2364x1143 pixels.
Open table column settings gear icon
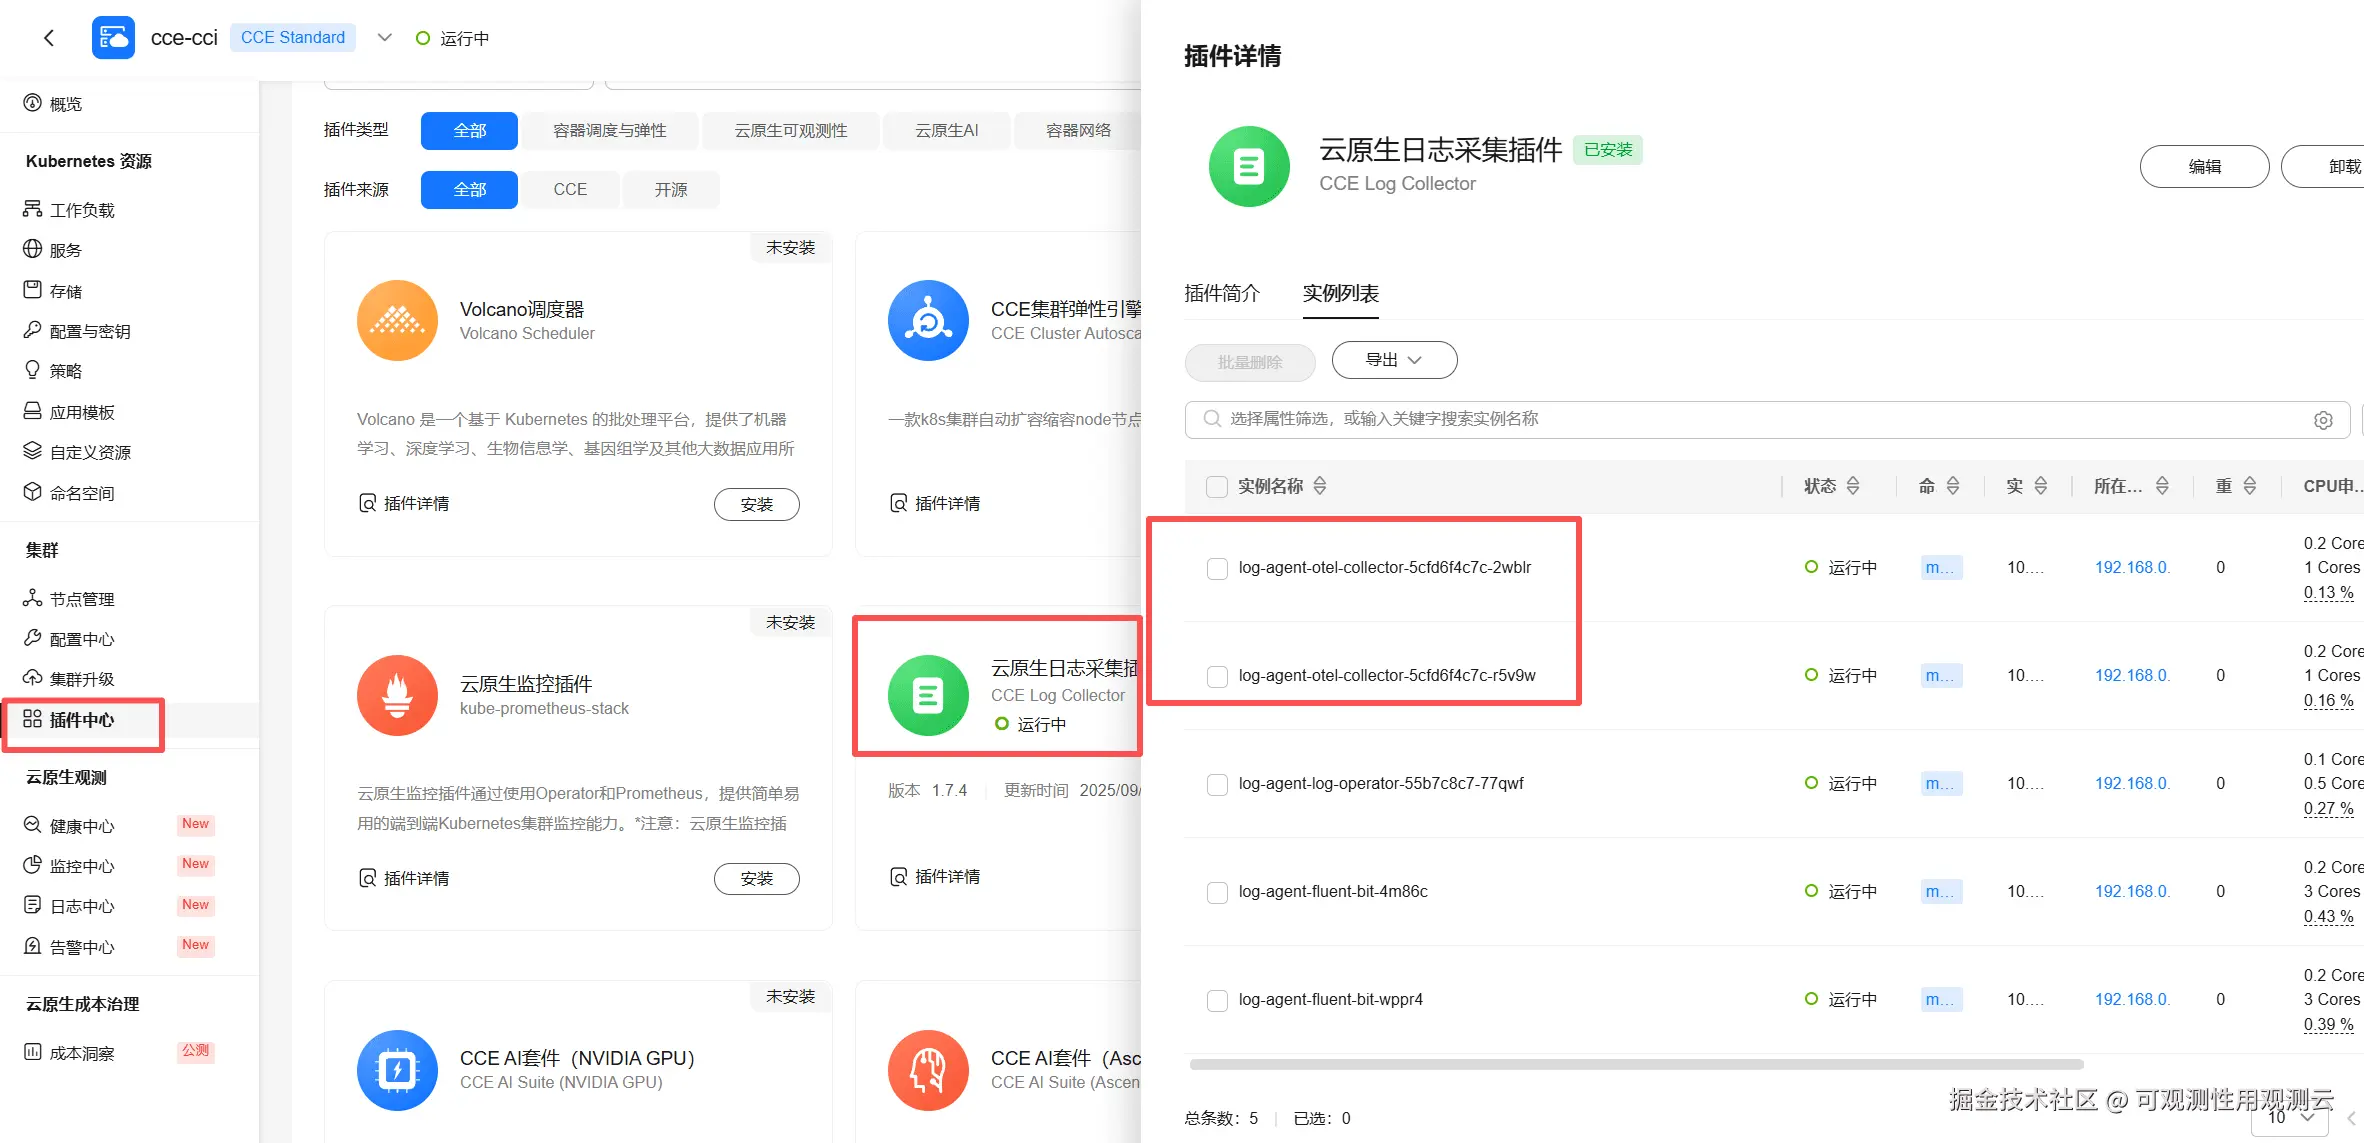[x=2323, y=420]
